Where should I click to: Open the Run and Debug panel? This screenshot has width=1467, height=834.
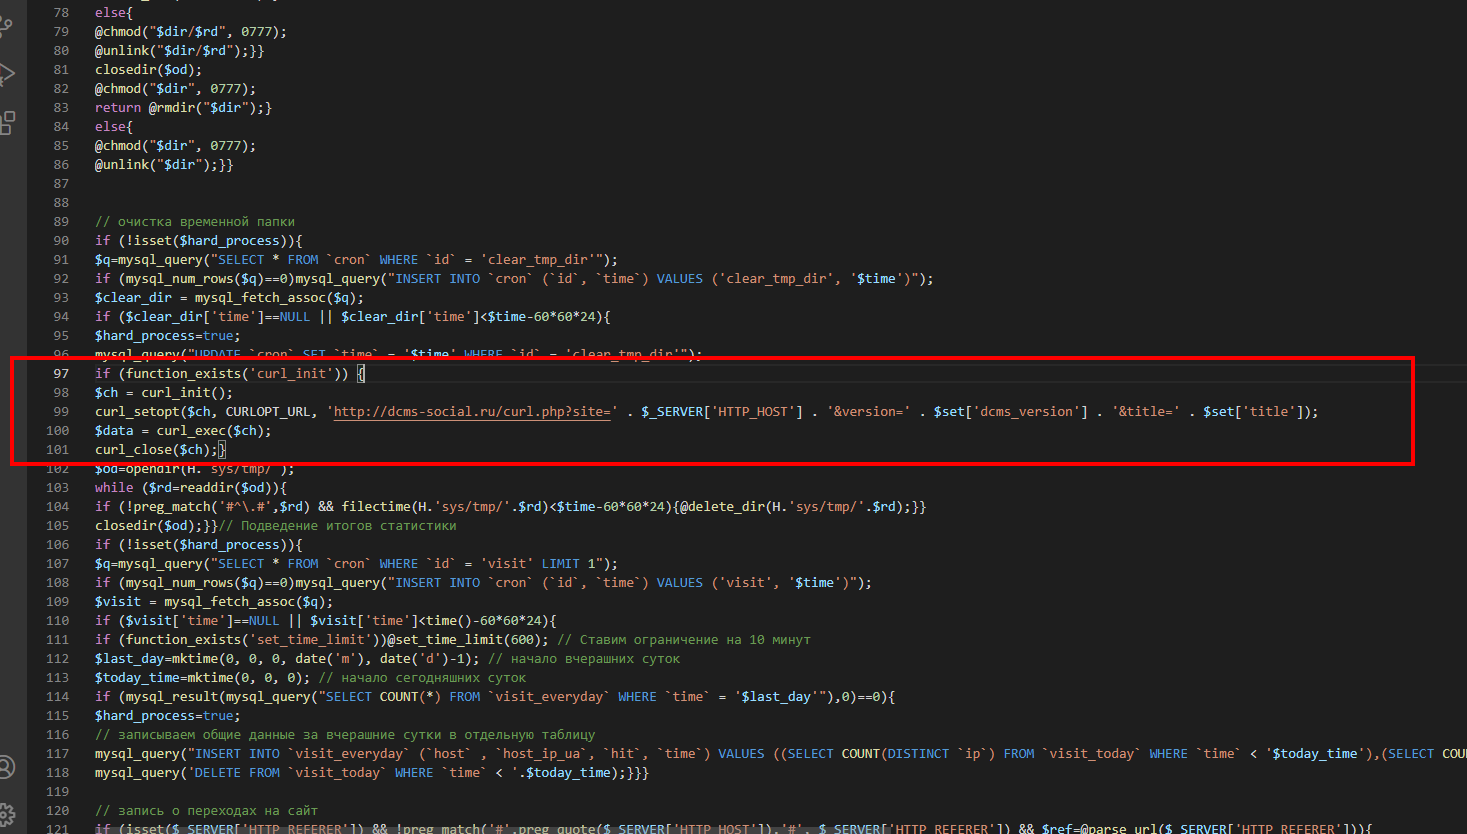[x=7, y=74]
